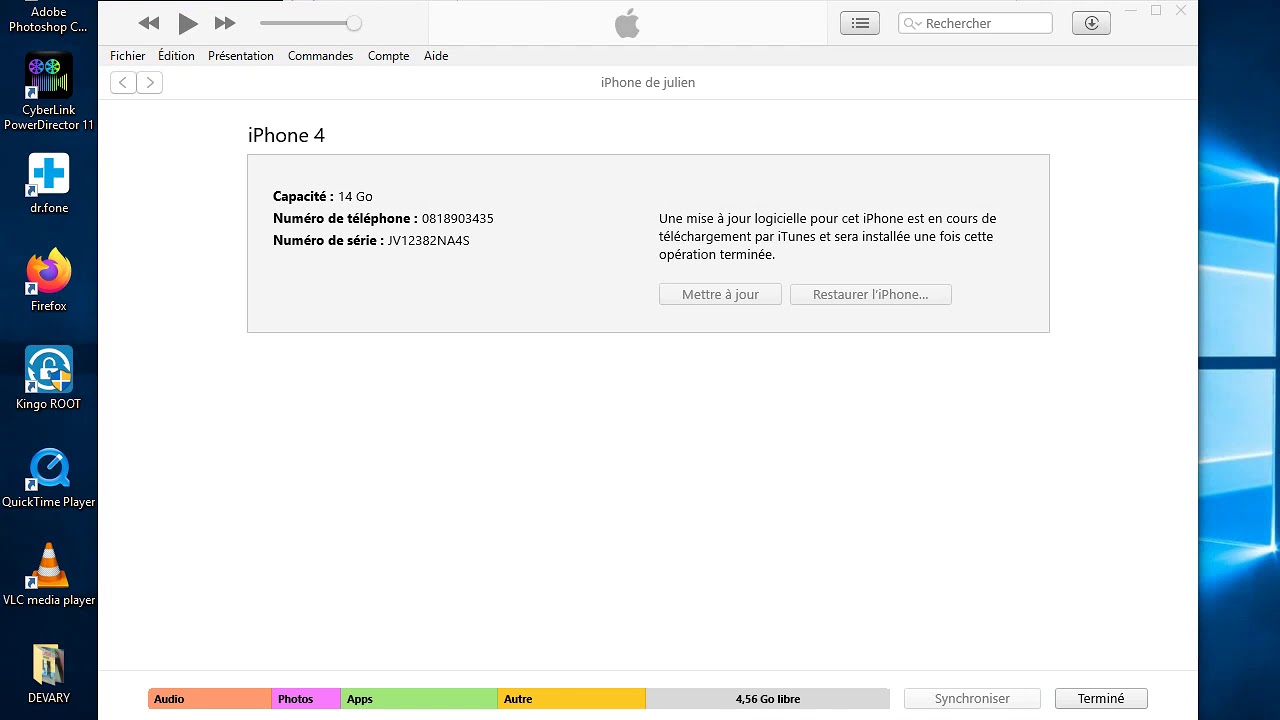
Task: Click the Autre segment of storage bar
Action: tap(572, 699)
